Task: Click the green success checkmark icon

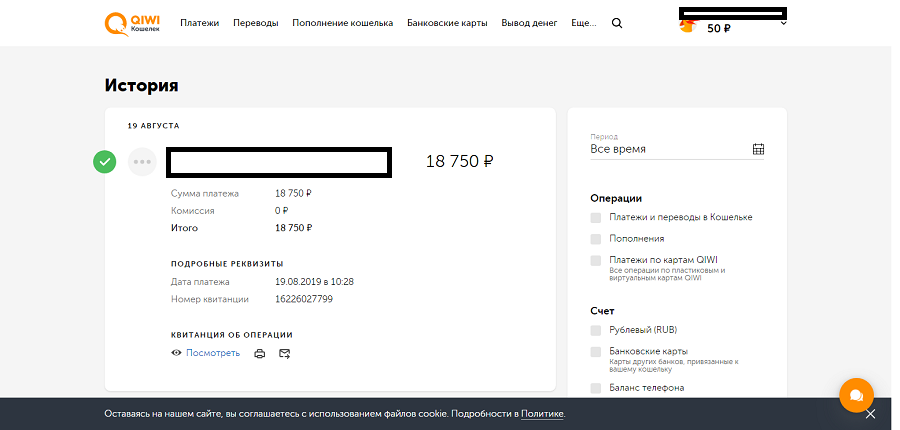Action: (104, 162)
